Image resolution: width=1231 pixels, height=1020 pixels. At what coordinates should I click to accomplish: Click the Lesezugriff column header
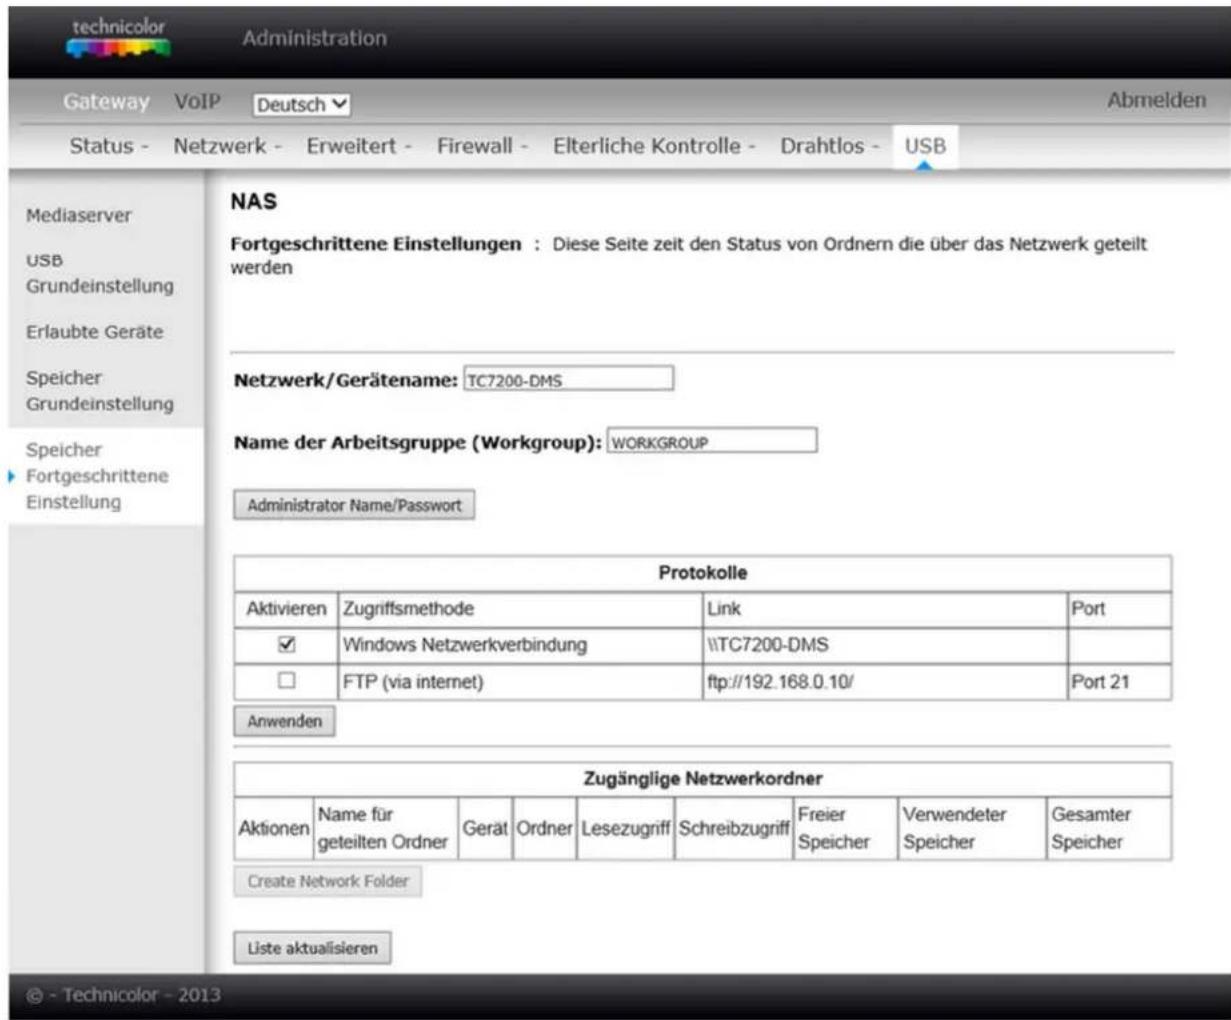click(x=626, y=829)
